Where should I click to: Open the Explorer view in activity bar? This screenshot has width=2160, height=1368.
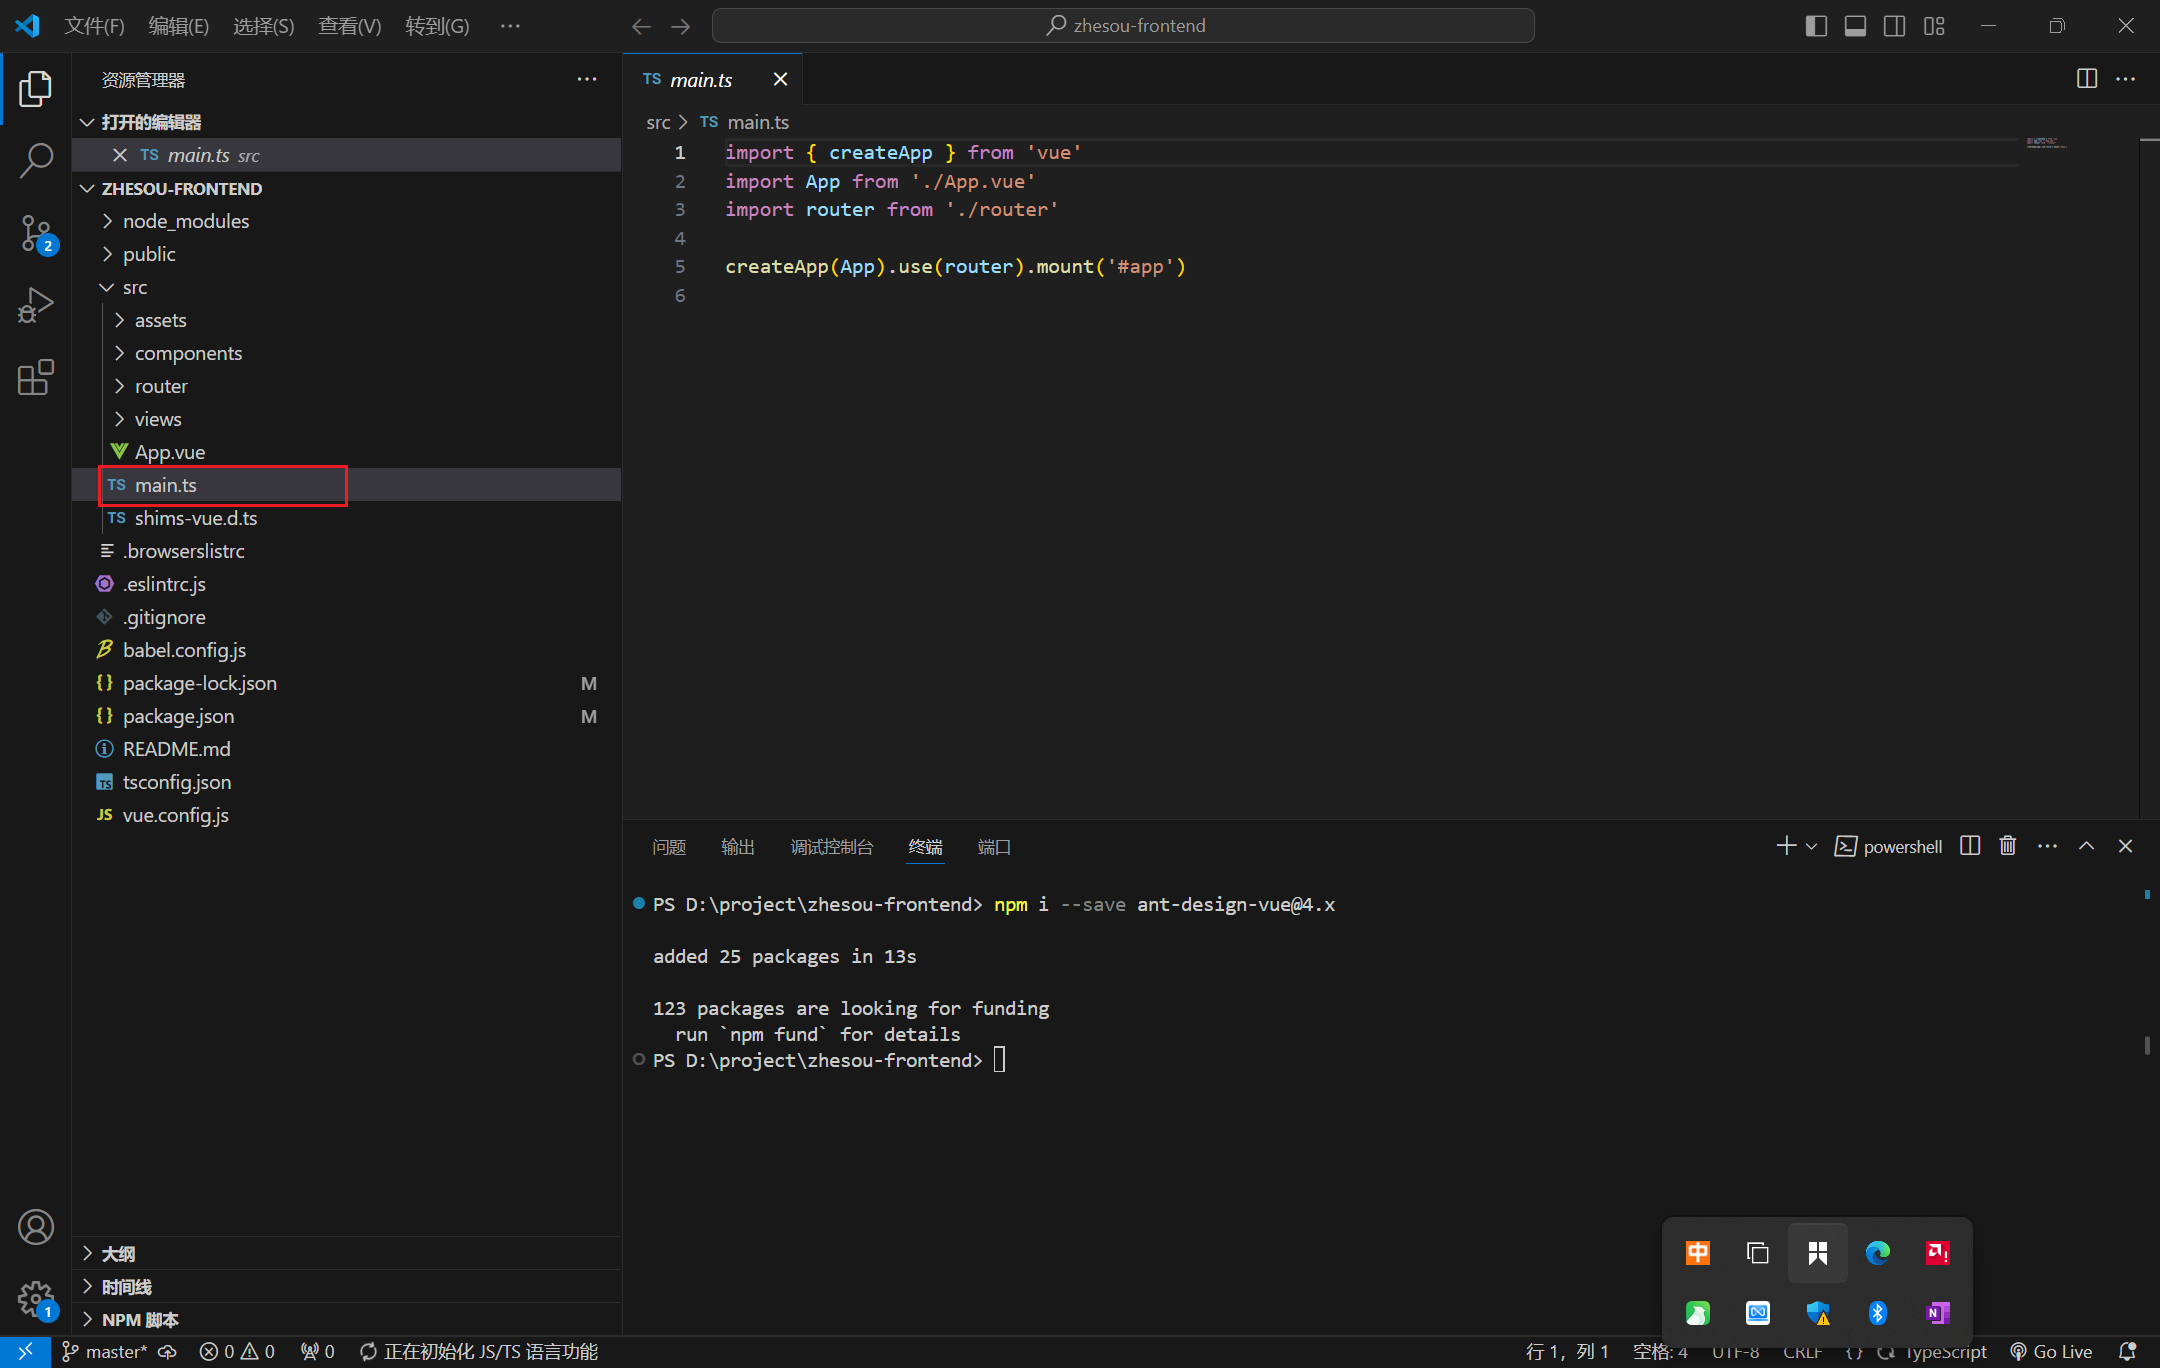coord(36,89)
